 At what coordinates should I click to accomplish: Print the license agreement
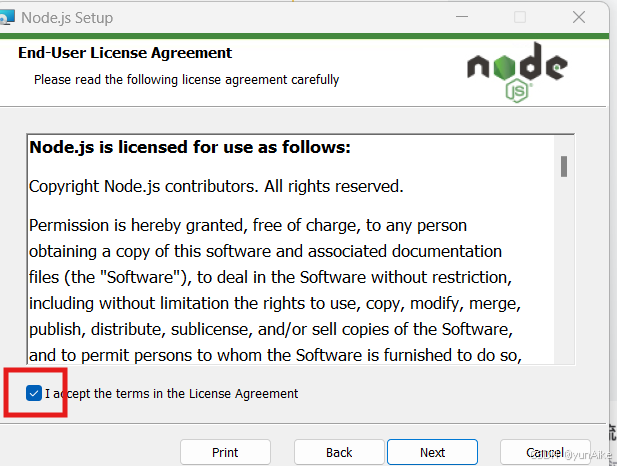[225, 452]
